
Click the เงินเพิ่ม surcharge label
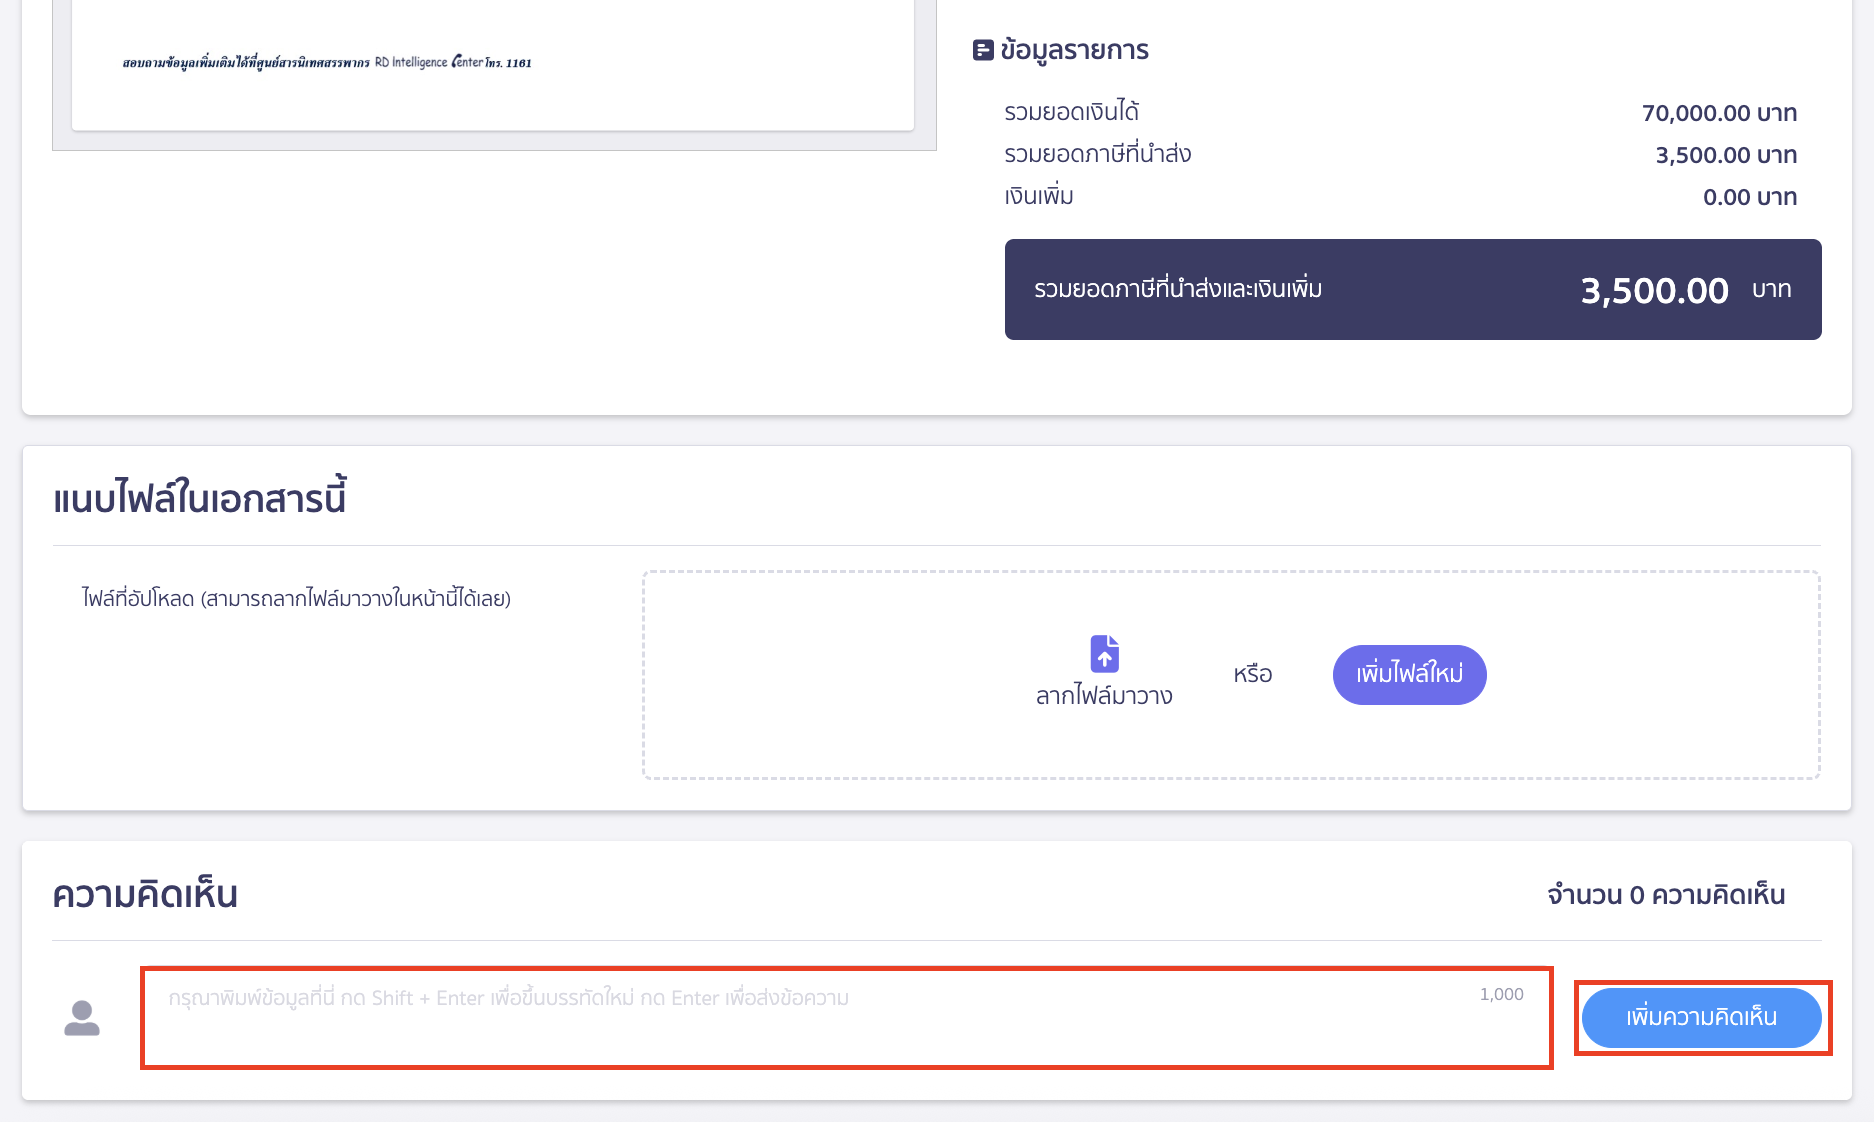[1039, 196]
